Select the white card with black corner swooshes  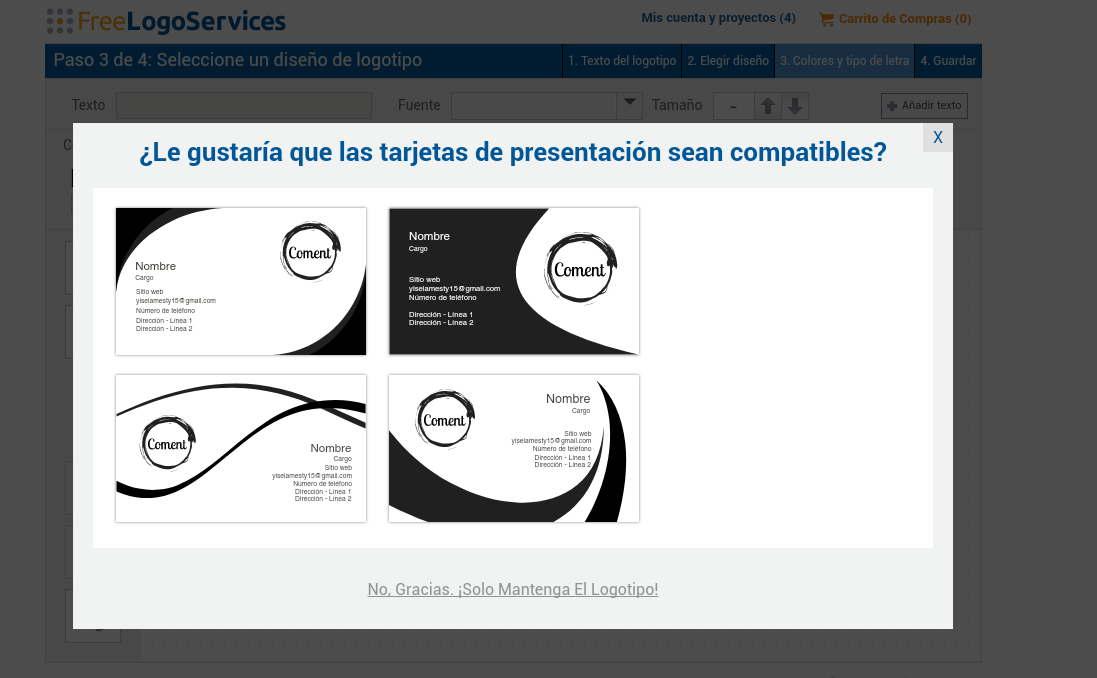(x=241, y=281)
